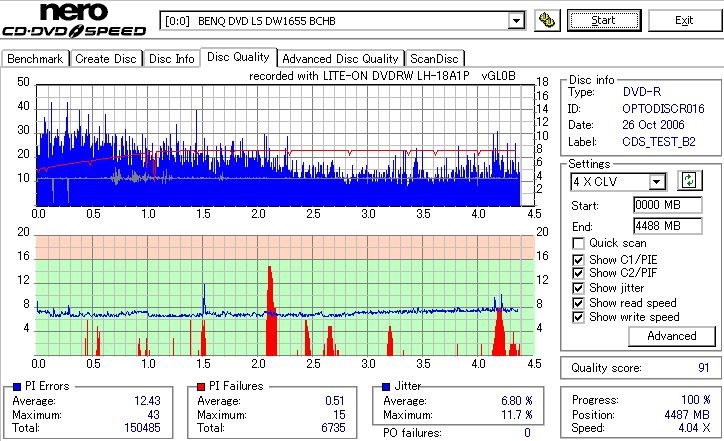
Task: Click PI Errors average 12.43
Action: (147, 401)
